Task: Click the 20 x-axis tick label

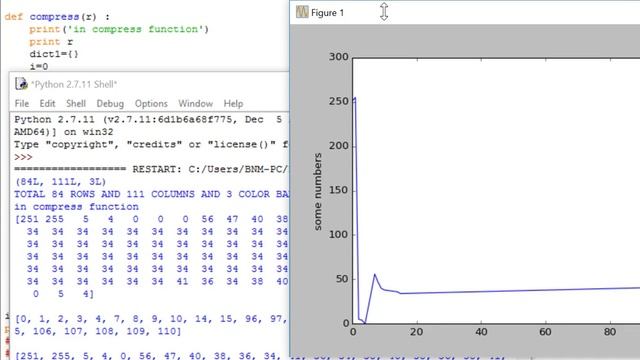Action: coord(417,332)
